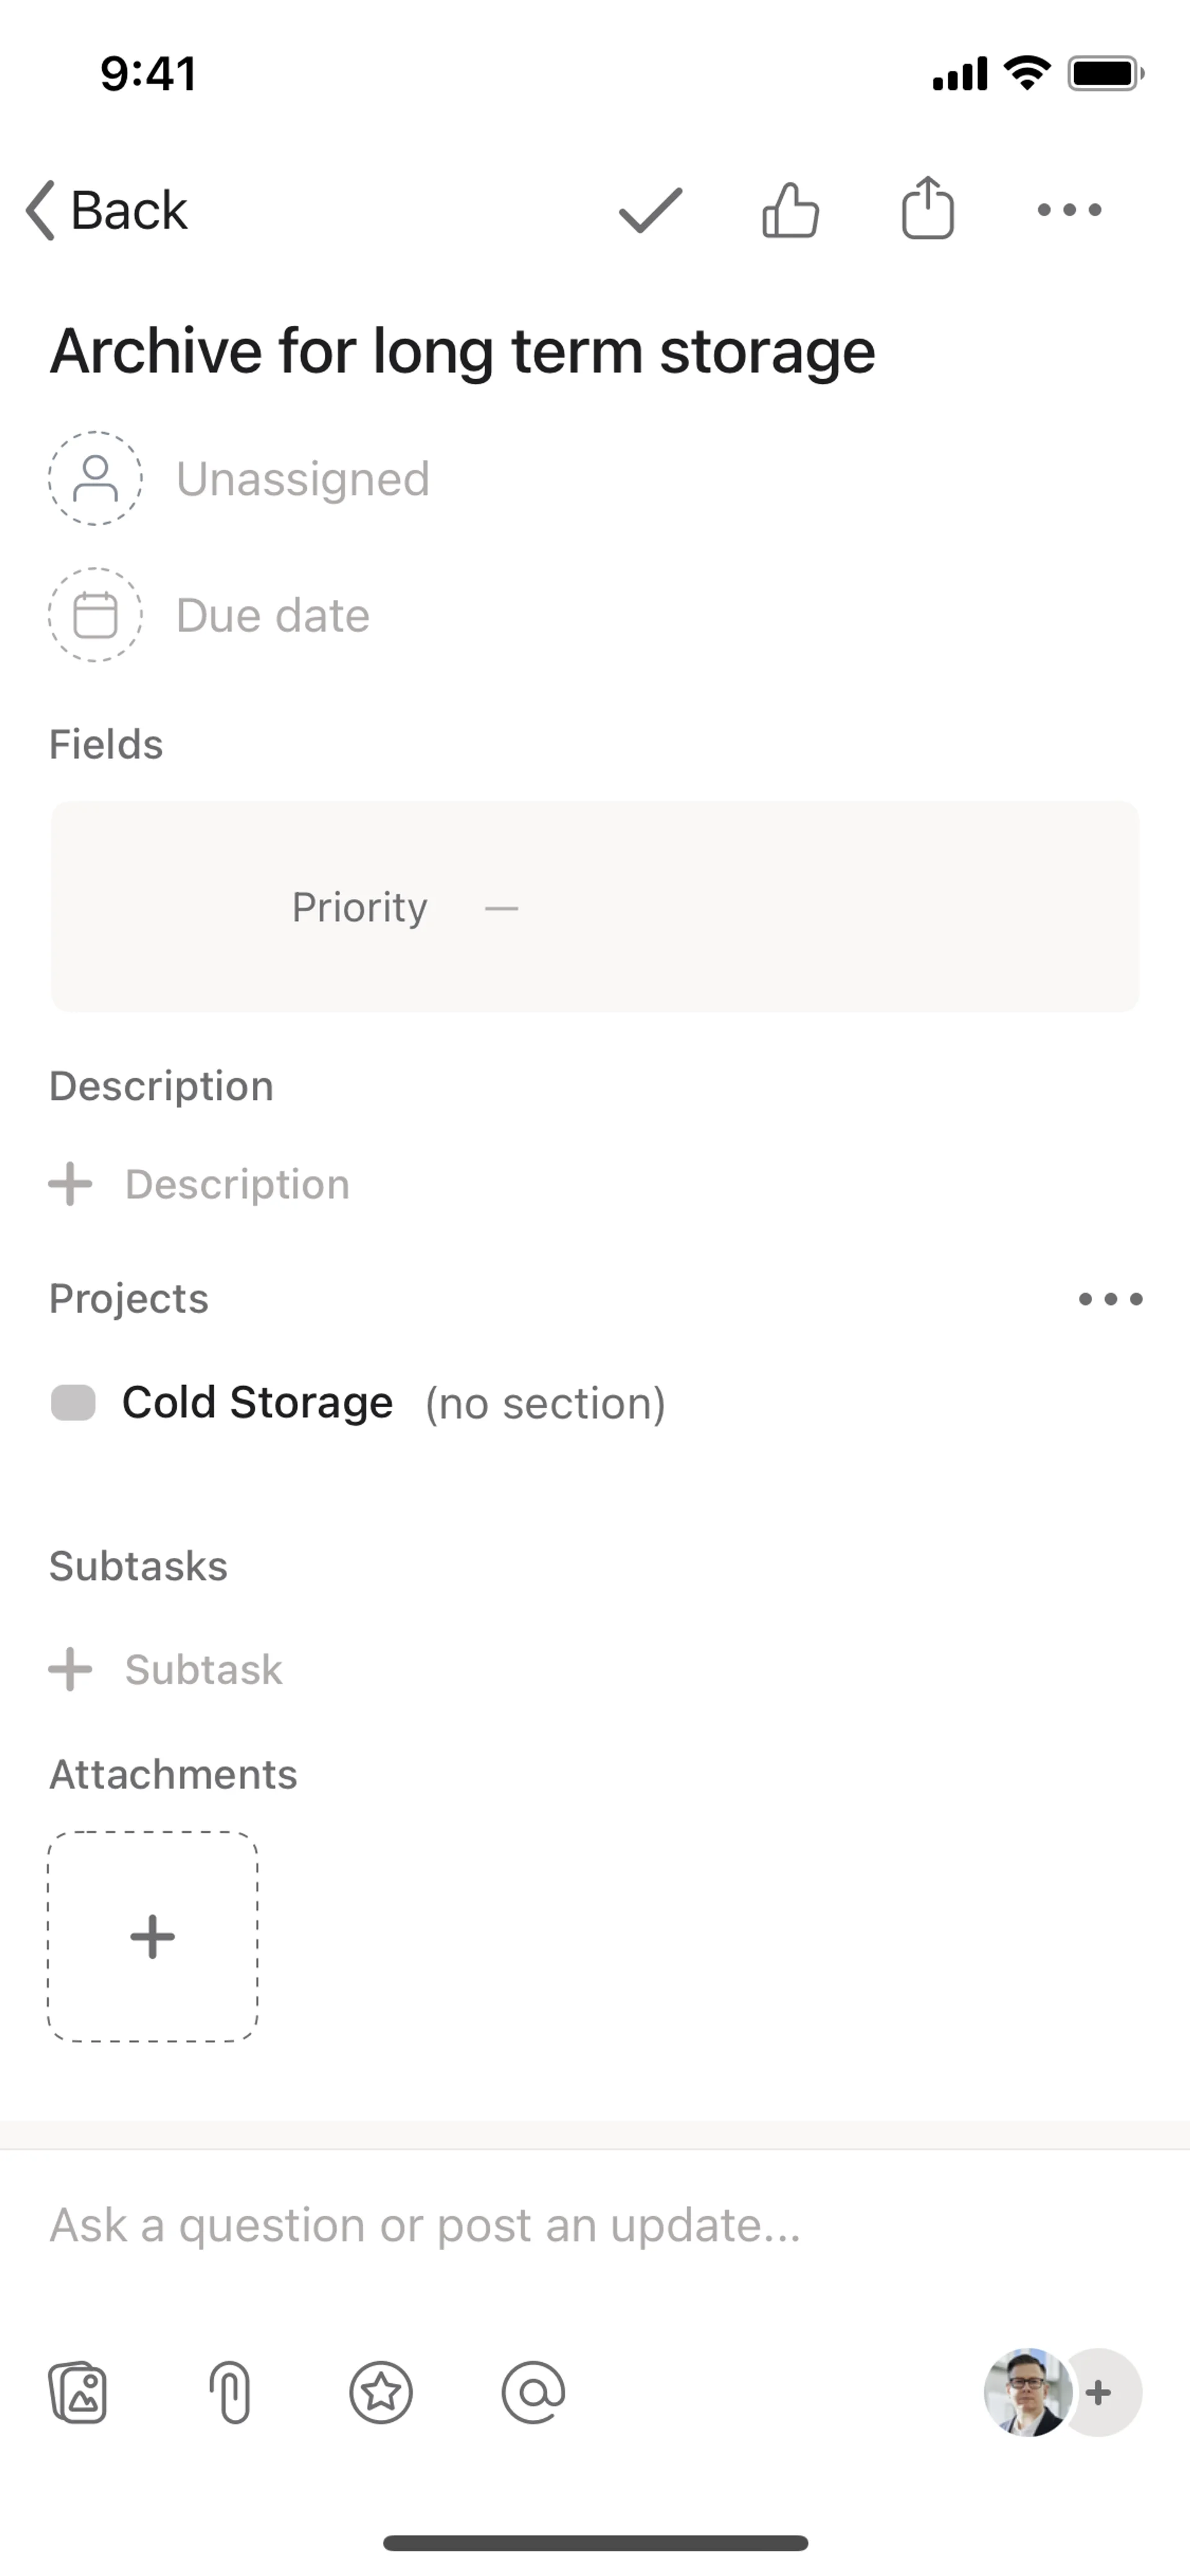
Task: Add a Description to the task
Action: (x=236, y=1184)
